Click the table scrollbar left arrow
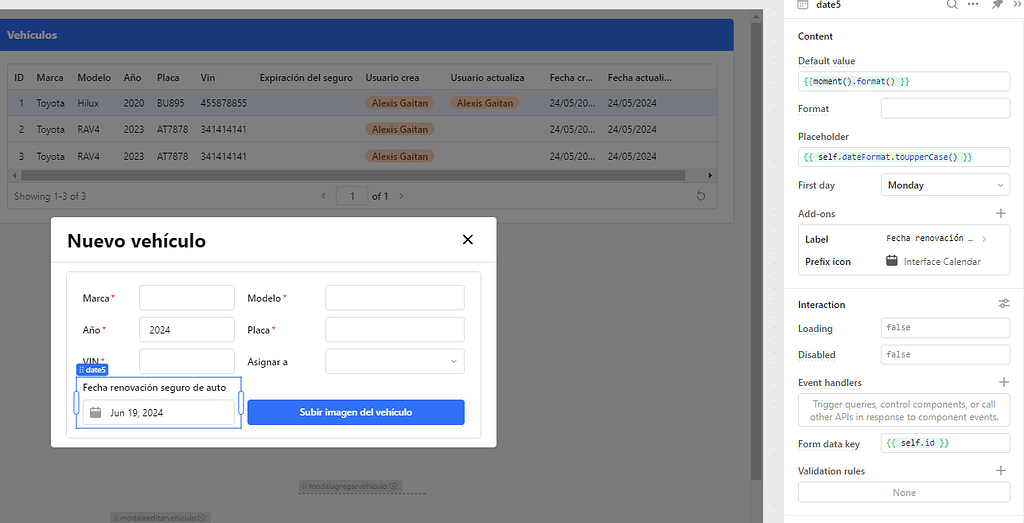 (14, 176)
